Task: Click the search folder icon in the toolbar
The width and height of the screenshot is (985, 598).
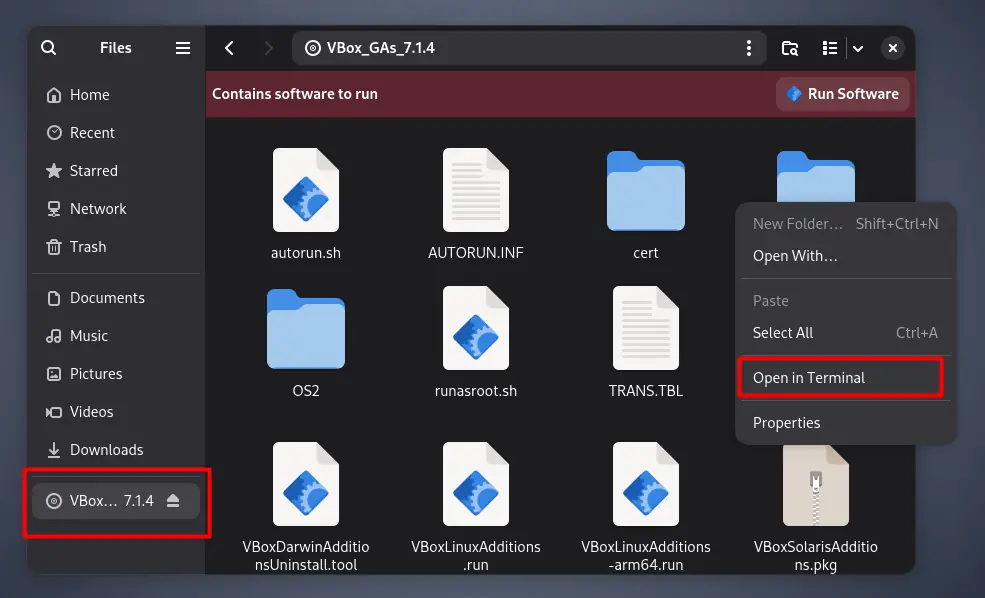Action: tap(790, 48)
